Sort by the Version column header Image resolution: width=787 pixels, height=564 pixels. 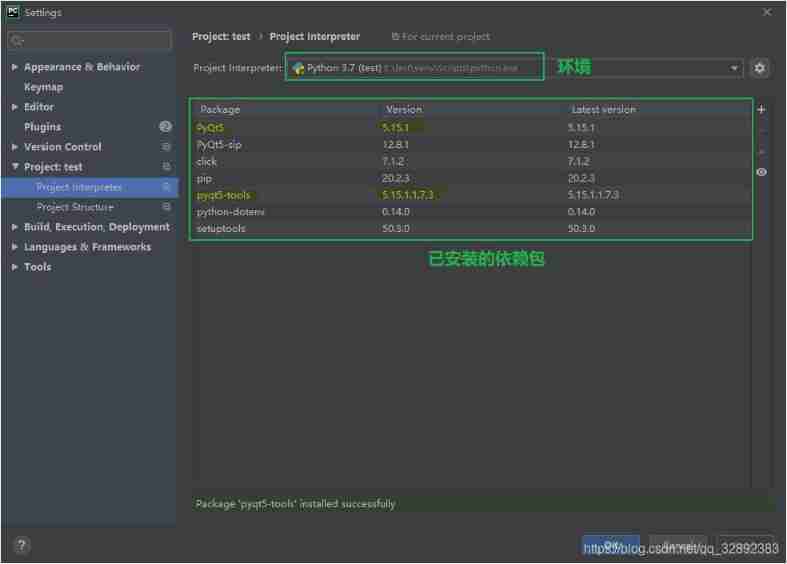[x=404, y=109]
